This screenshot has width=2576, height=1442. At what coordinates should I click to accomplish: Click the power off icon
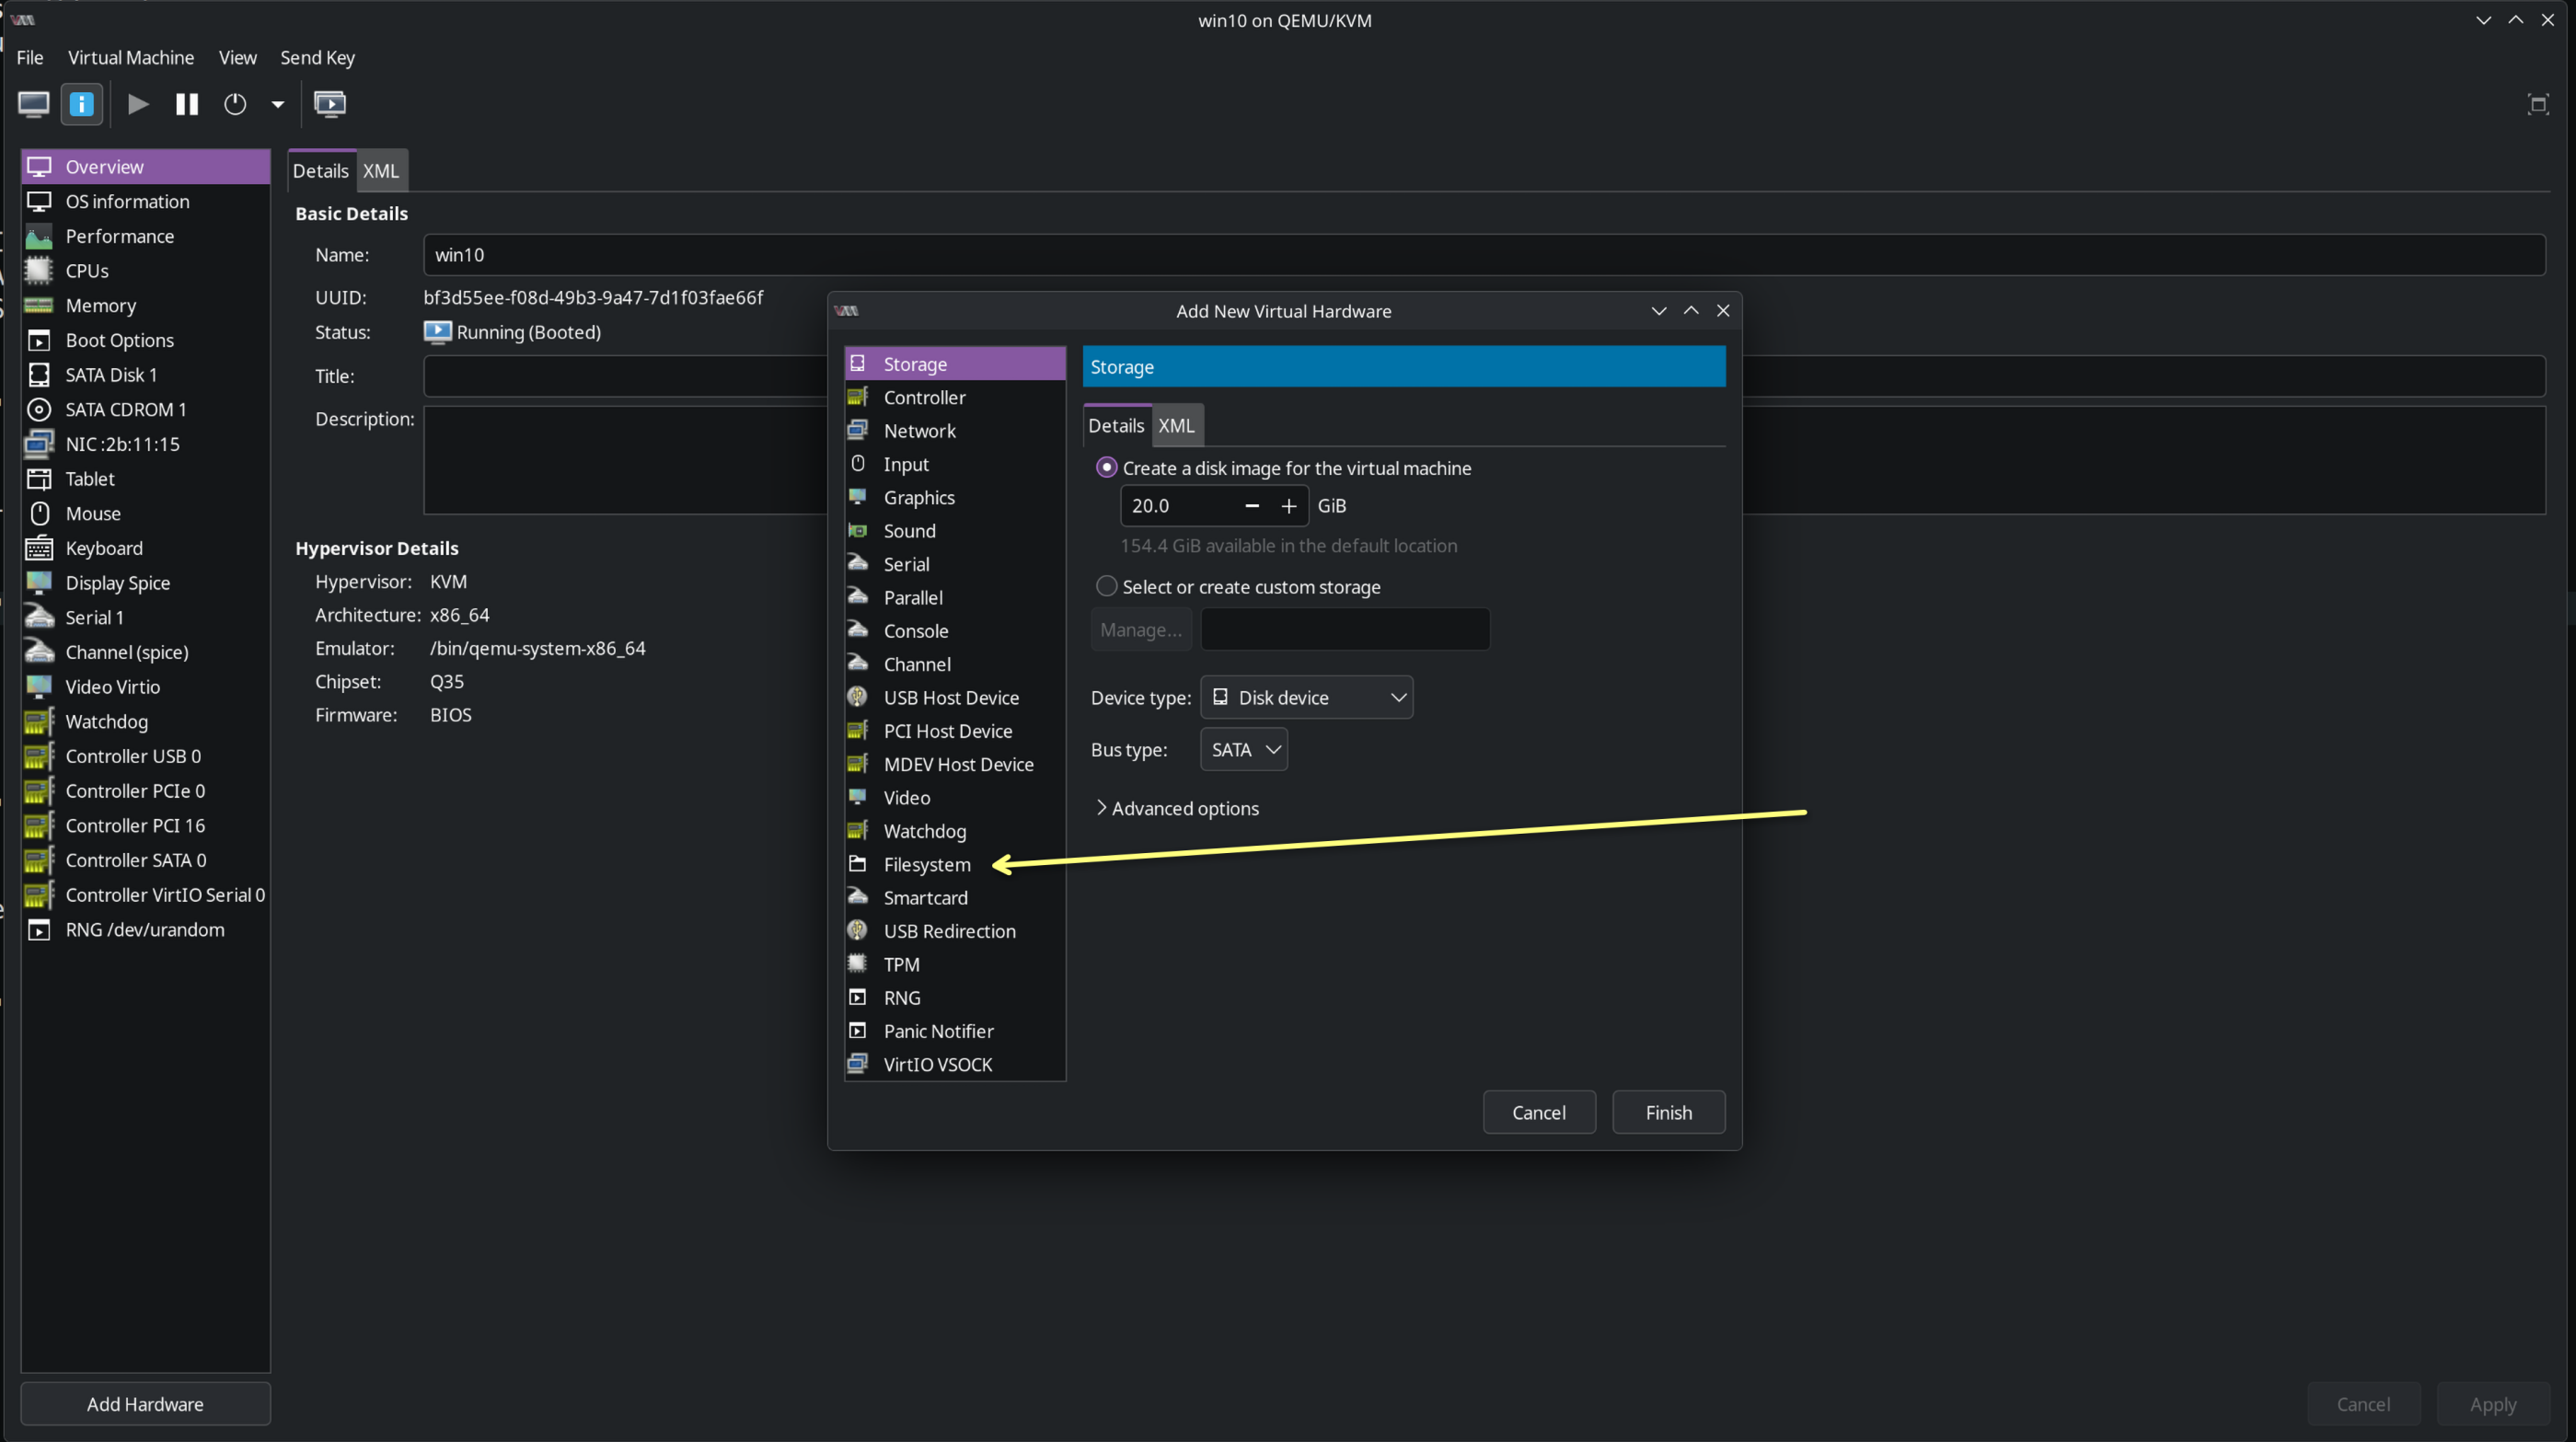click(234, 104)
